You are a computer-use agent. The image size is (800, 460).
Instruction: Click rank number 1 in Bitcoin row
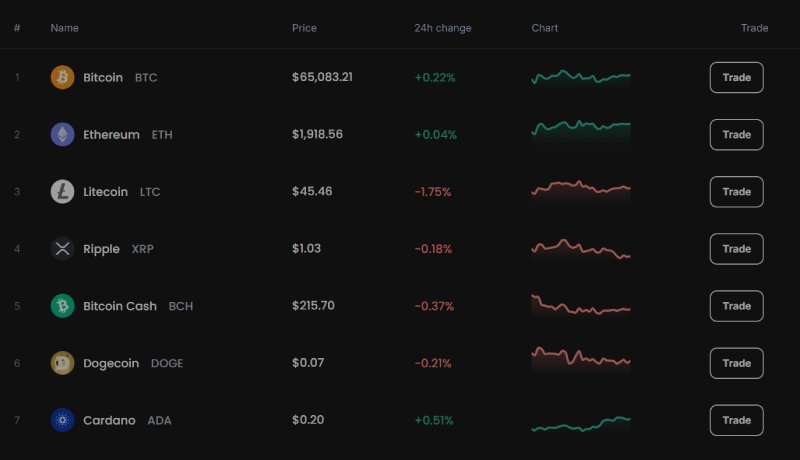[17, 78]
